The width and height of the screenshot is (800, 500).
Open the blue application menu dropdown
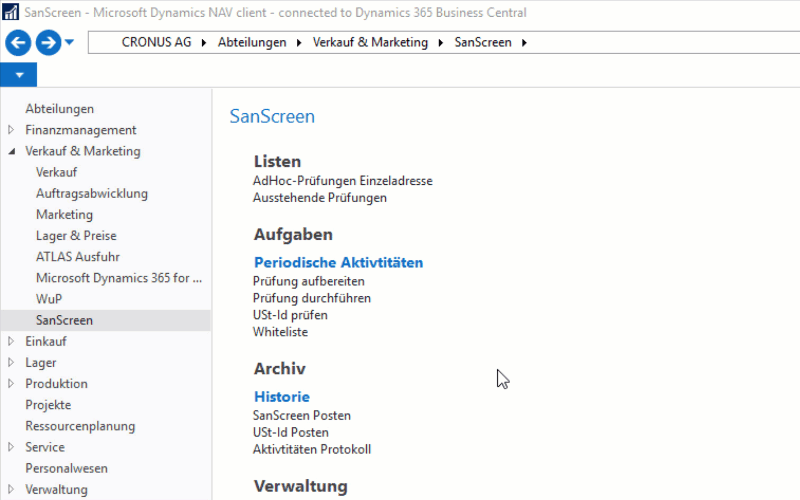[19, 75]
